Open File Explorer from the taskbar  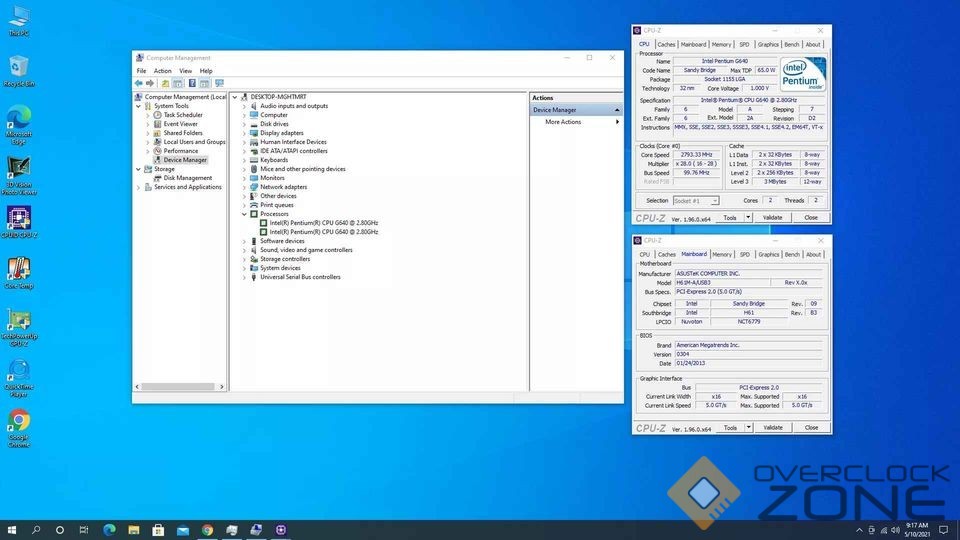[x=133, y=530]
